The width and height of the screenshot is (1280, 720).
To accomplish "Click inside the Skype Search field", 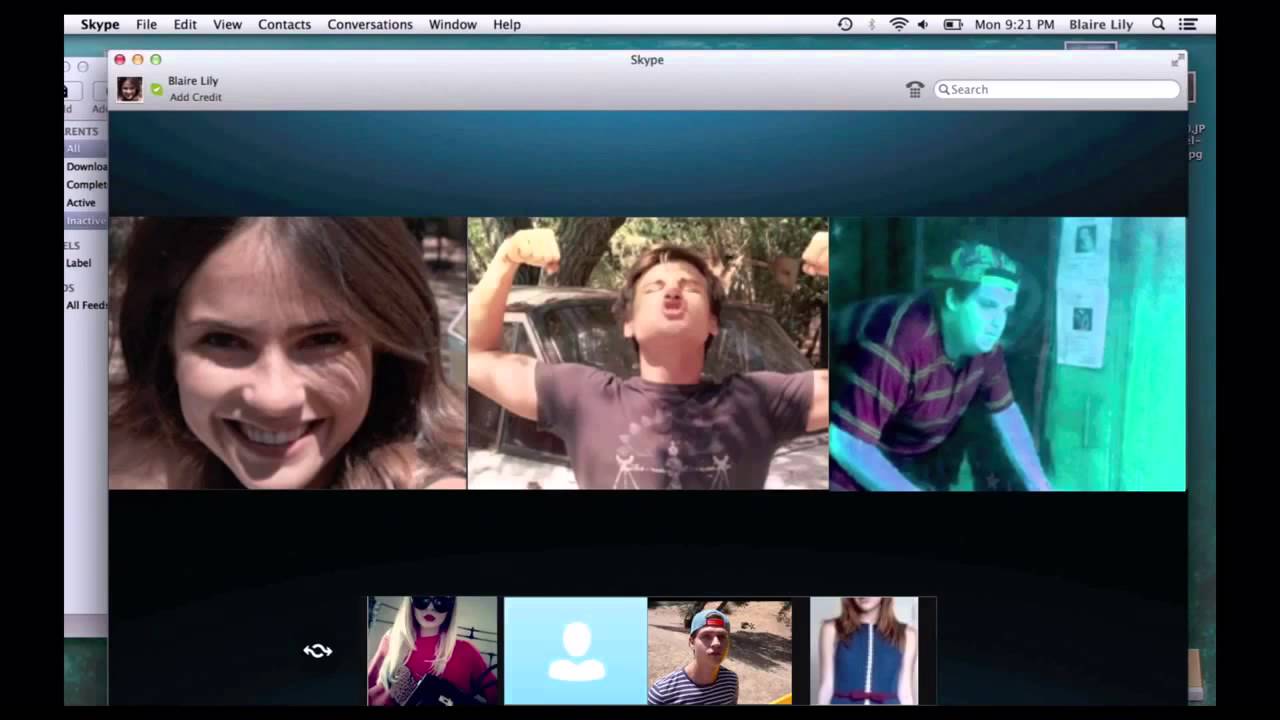I will 1060,90.
